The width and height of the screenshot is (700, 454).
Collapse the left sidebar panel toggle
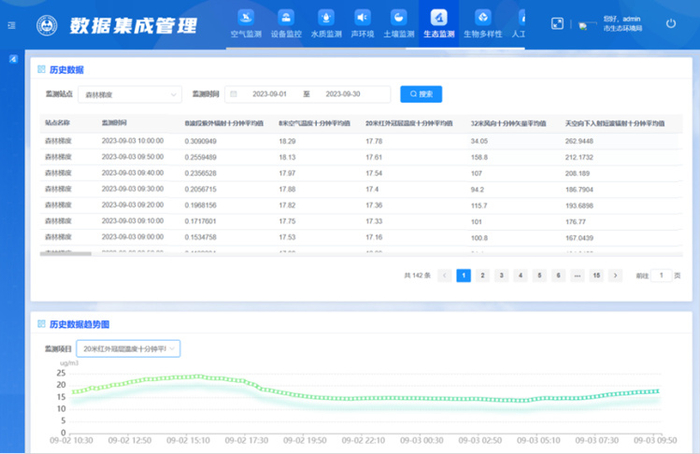(x=12, y=60)
